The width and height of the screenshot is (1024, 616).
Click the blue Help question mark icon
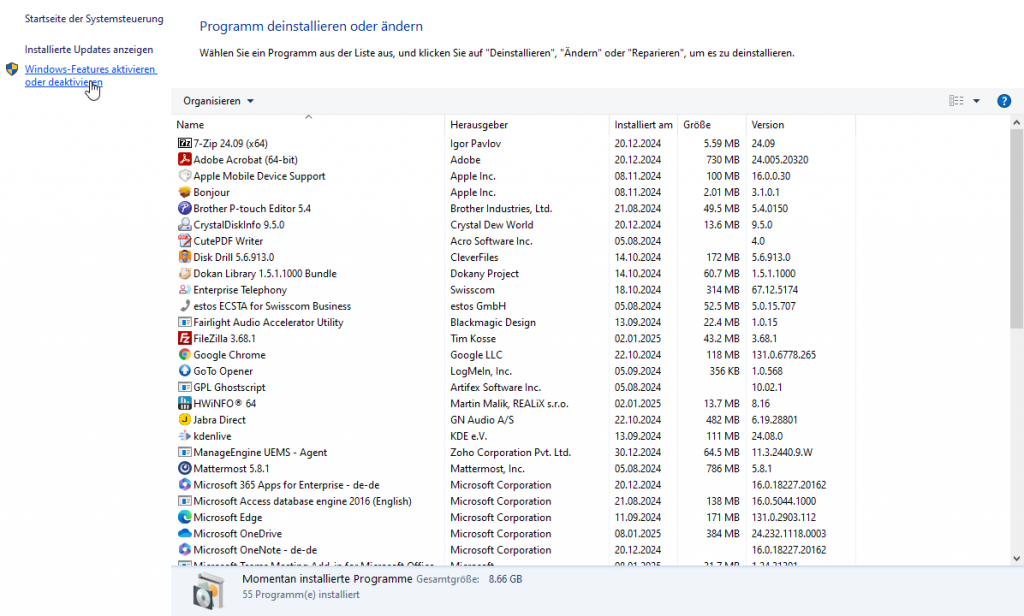(1004, 100)
